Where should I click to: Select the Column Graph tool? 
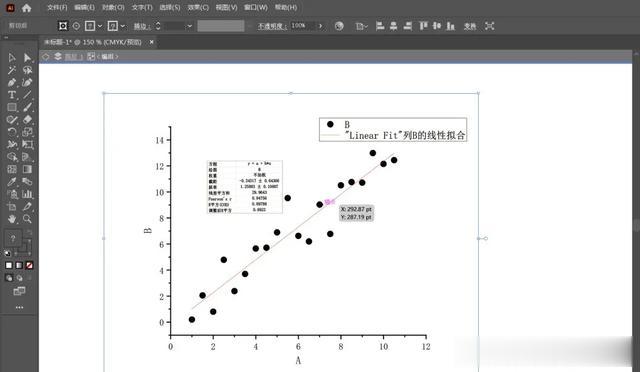pyautogui.click(x=27, y=194)
